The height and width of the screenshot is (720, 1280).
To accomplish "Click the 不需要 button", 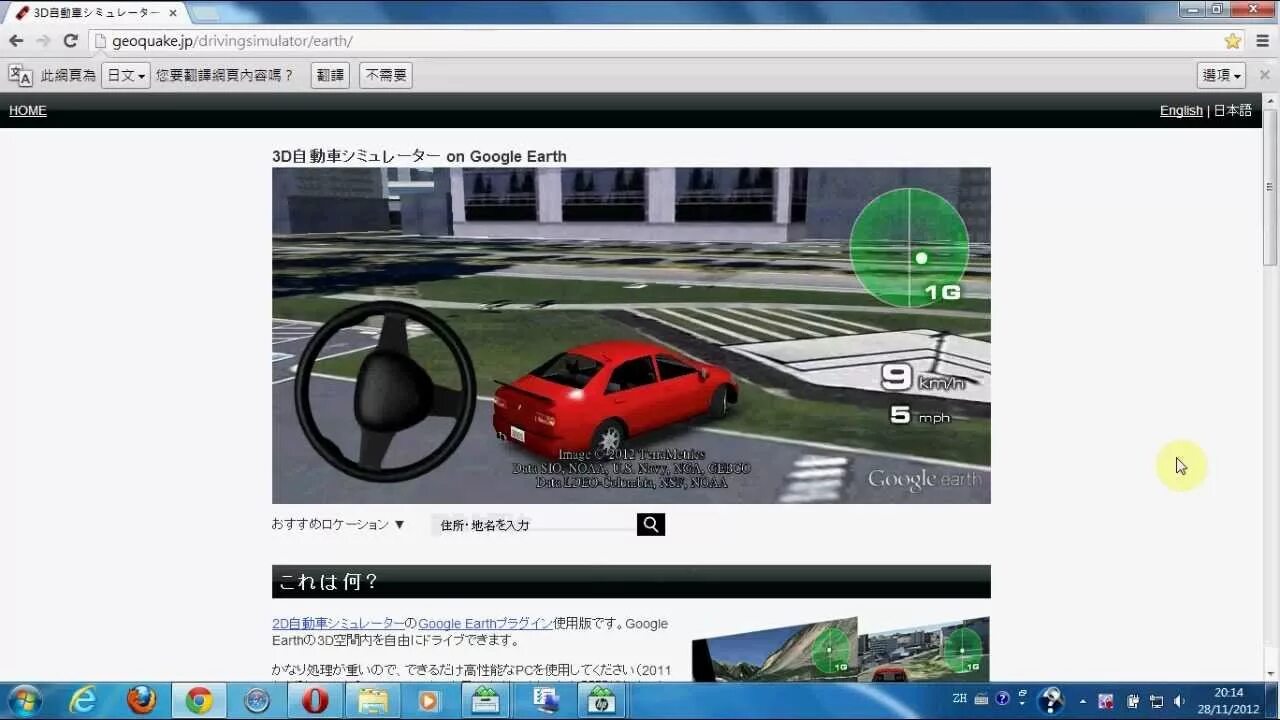I will [385, 75].
